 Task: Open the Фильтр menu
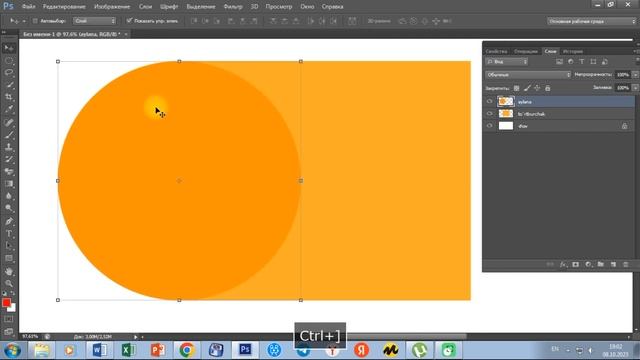click(233, 7)
